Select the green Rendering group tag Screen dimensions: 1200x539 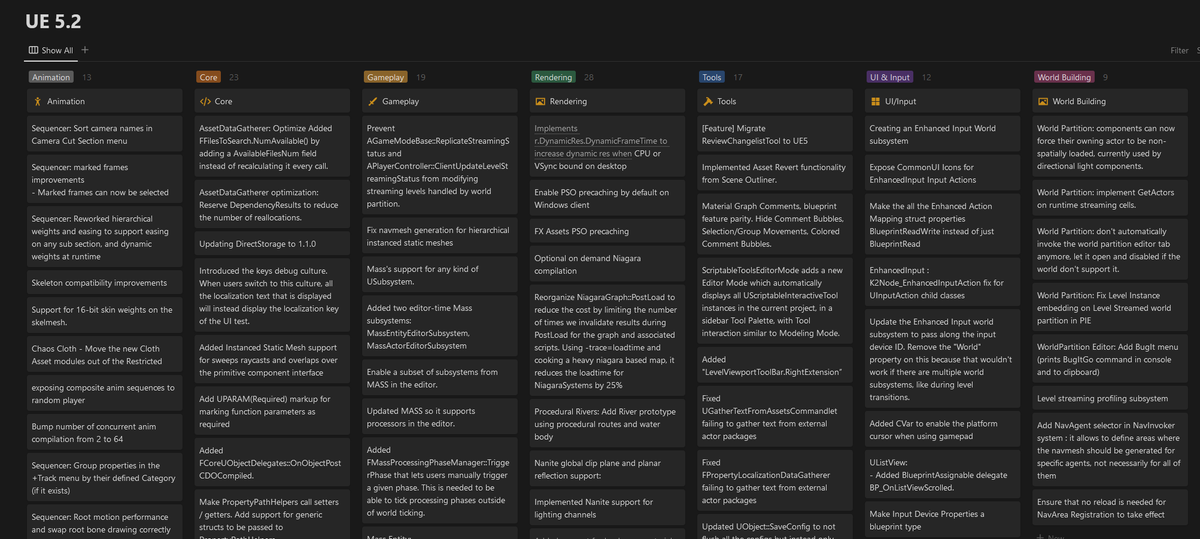click(x=554, y=77)
